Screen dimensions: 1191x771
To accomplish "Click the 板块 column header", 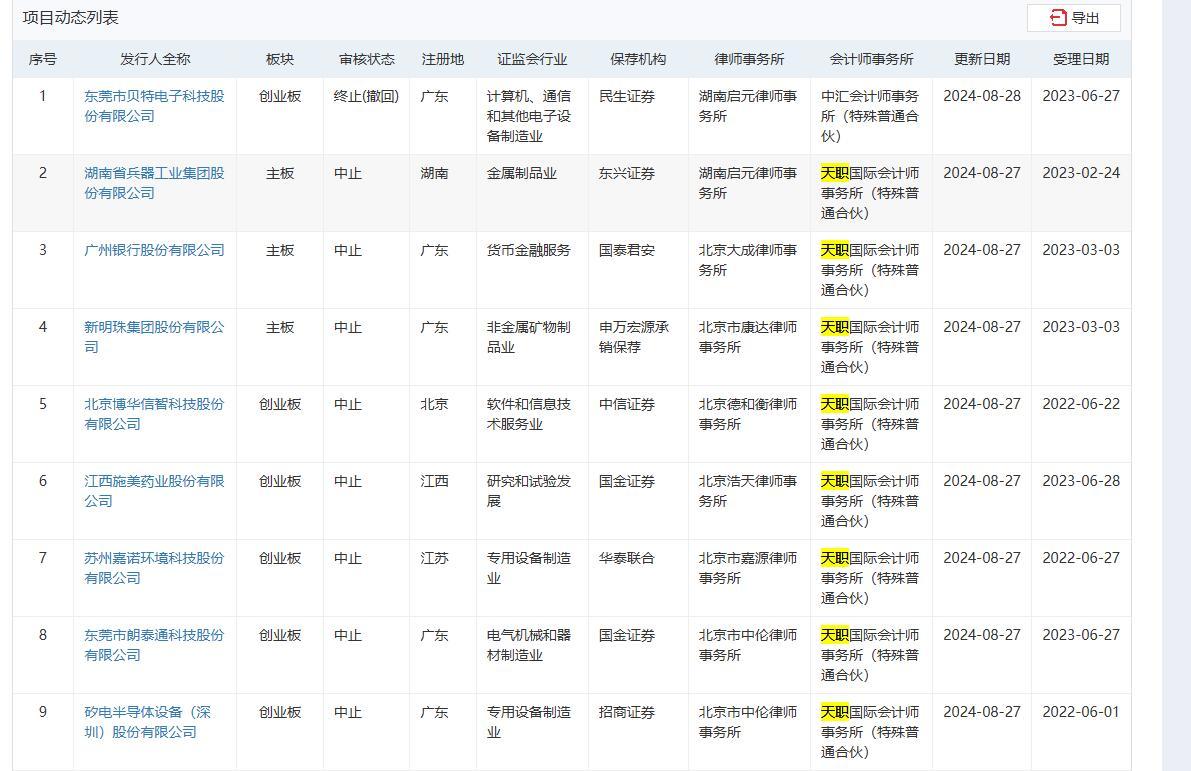I will (280, 59).
